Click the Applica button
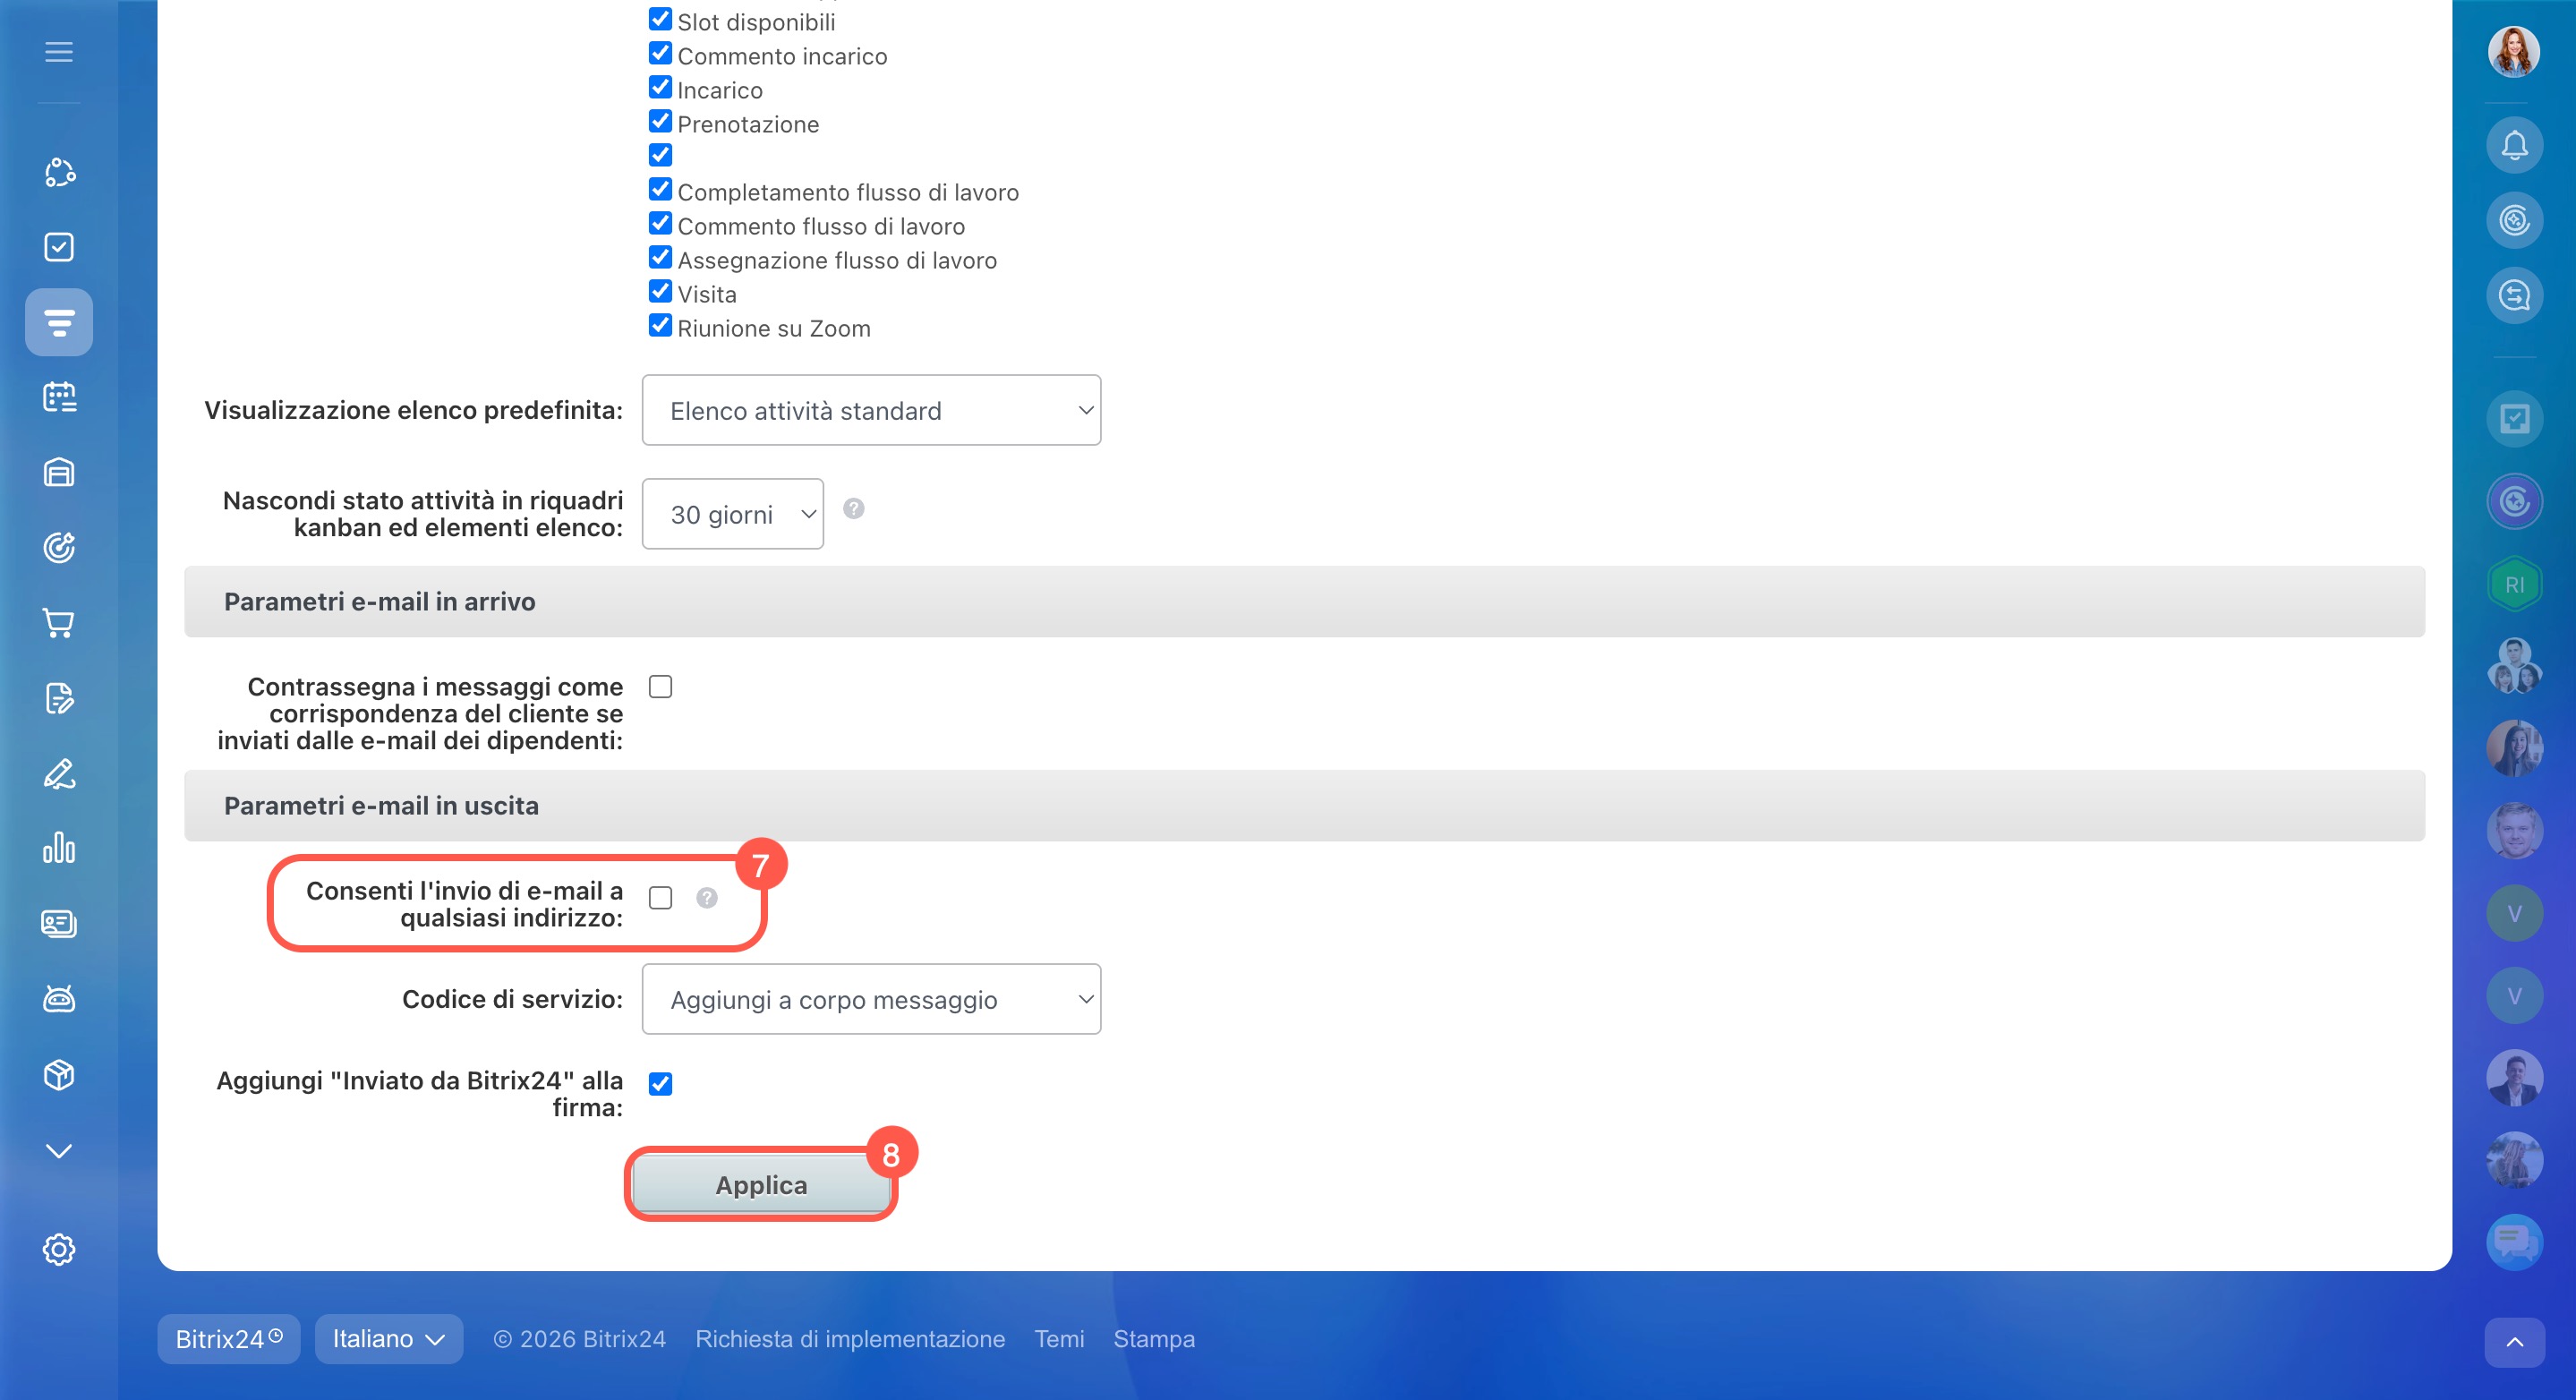2576x1400 pixels. click(760, 1185)
